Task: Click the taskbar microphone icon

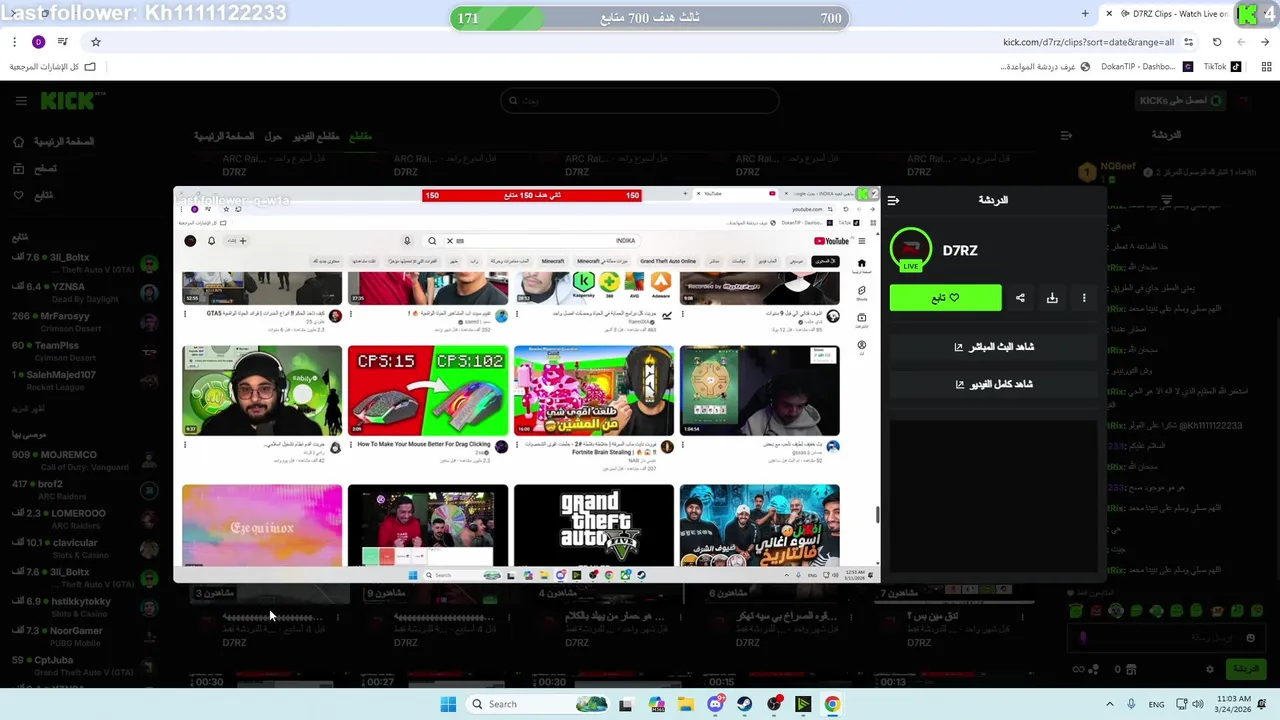Action: coord(1131,704)
